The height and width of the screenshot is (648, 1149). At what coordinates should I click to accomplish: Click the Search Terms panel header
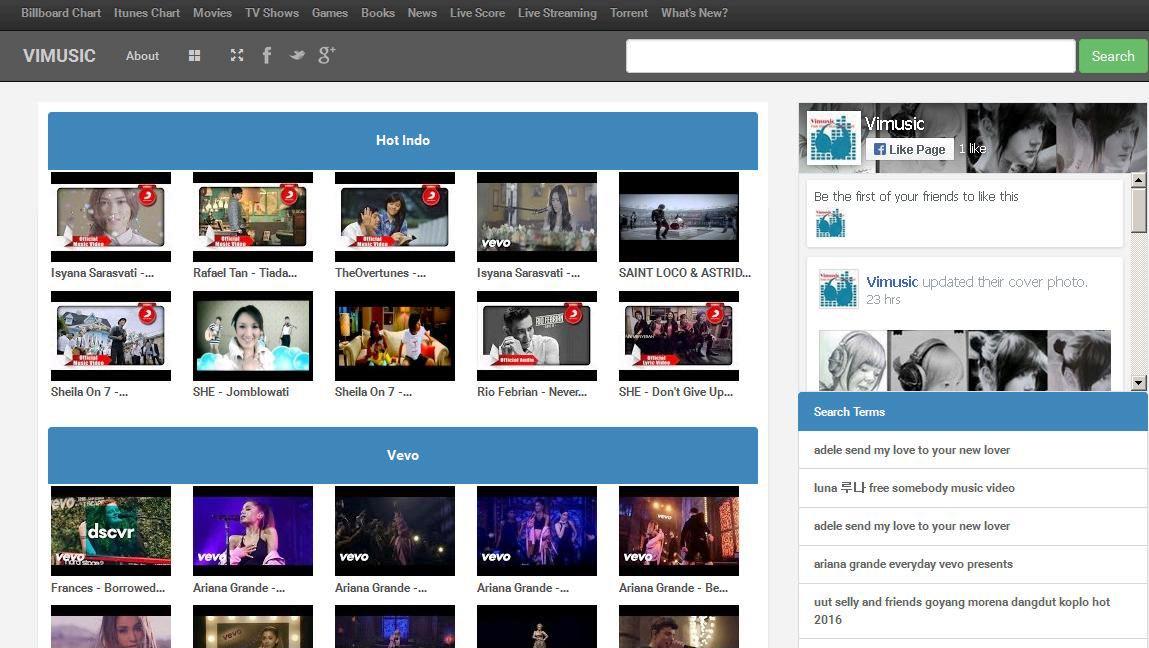[973, 412]
